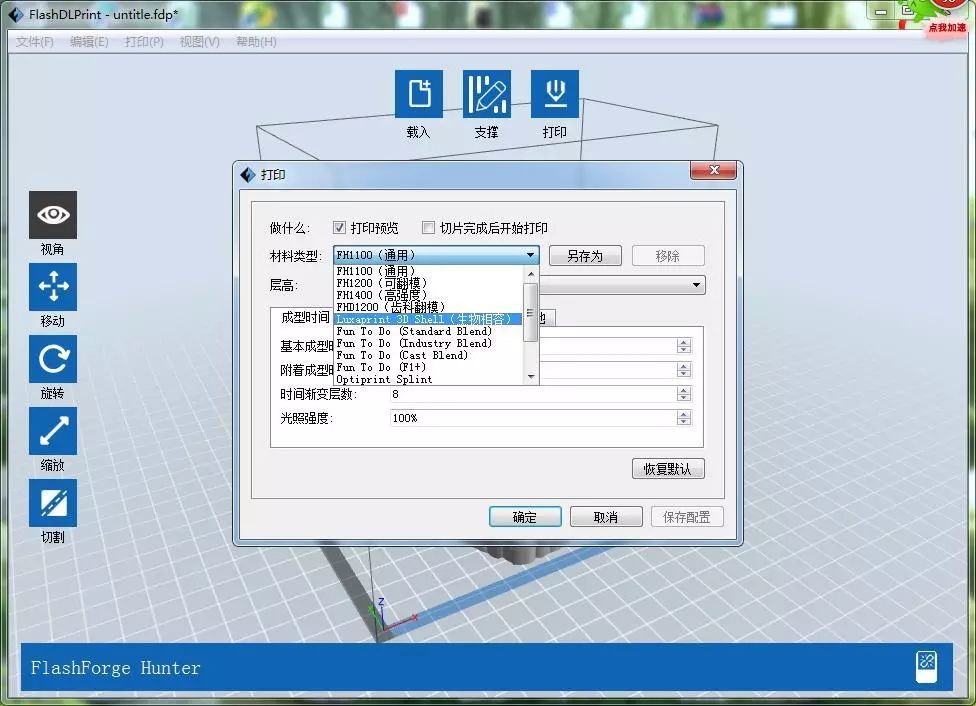Select the 旋转 (Rotate) tool
976x706 pixels.
coord(53,359)
